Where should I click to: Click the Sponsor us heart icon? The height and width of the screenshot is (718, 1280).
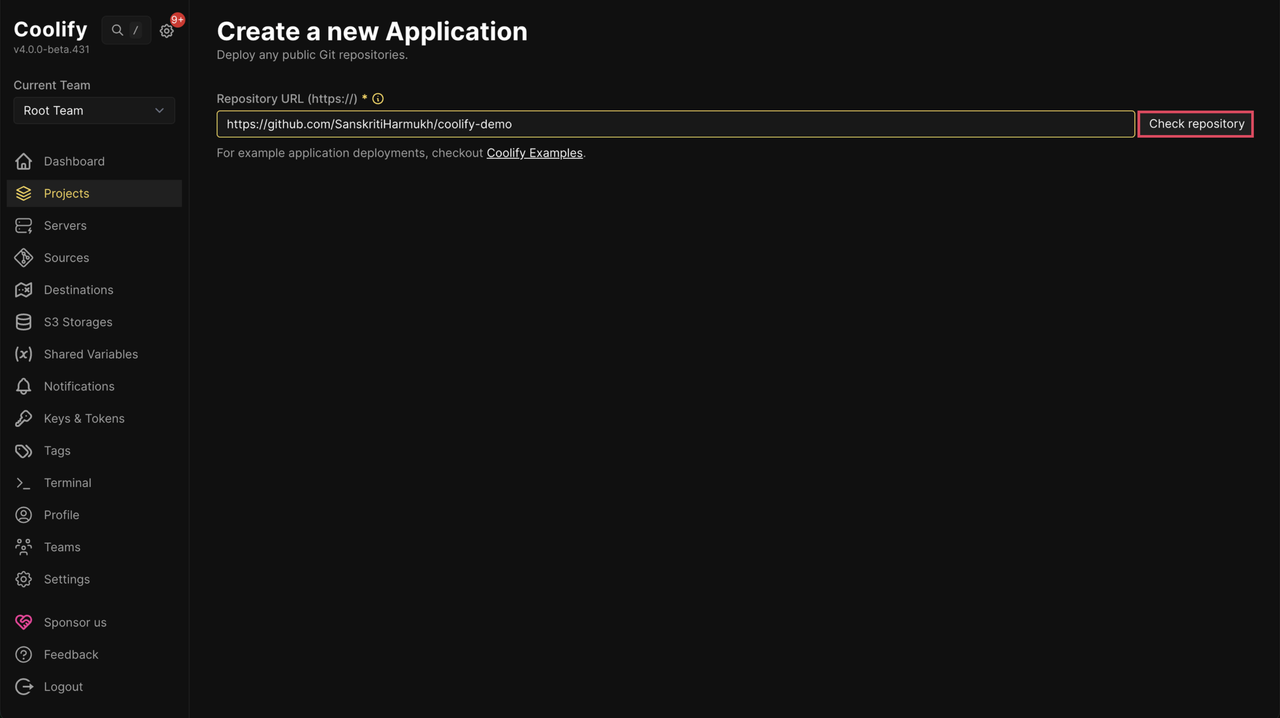pos(24,622)
